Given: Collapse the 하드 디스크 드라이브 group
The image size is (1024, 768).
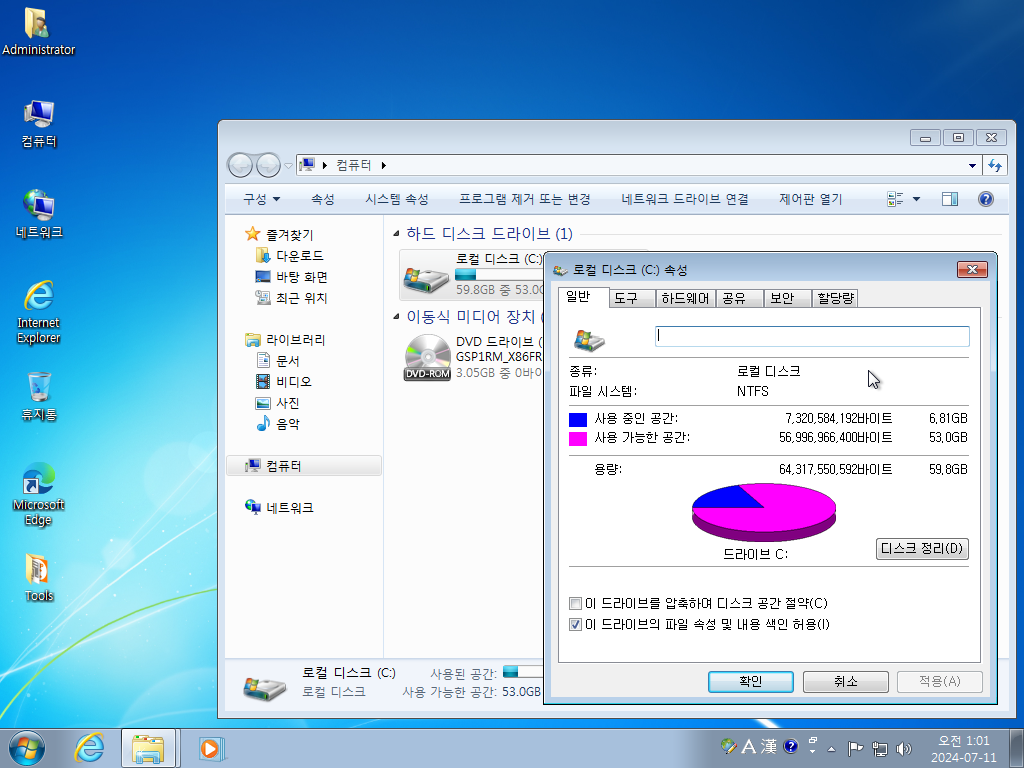Looking at the screenshot, I should [396, 234].
